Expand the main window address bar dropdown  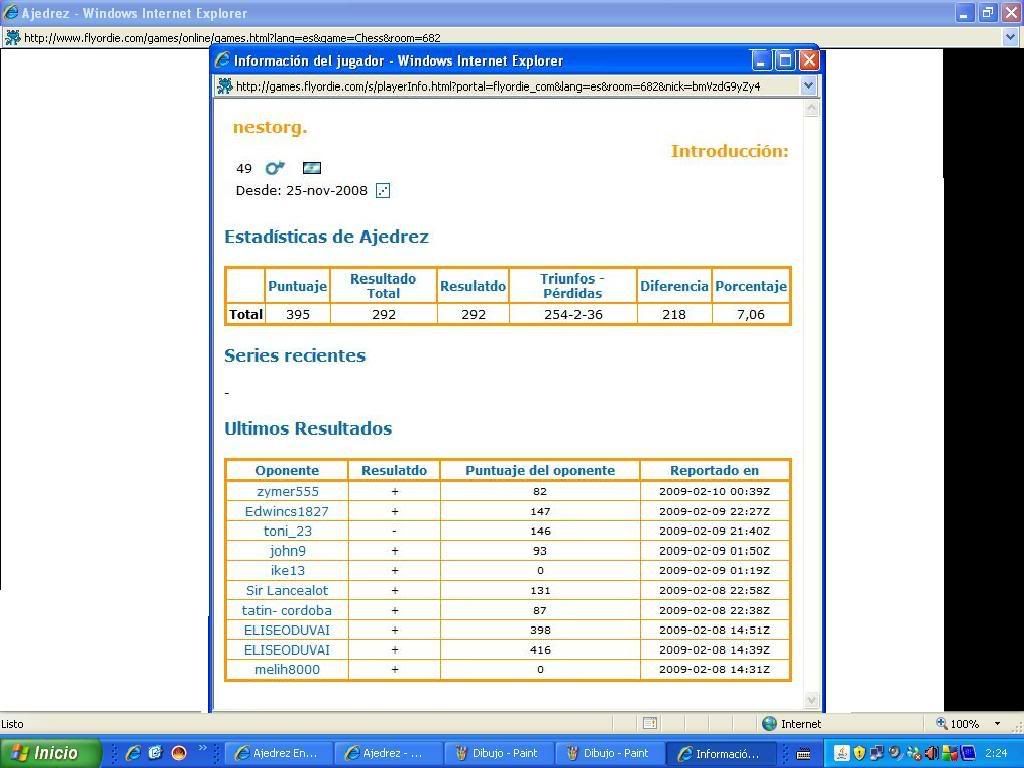pos(1010,37)
